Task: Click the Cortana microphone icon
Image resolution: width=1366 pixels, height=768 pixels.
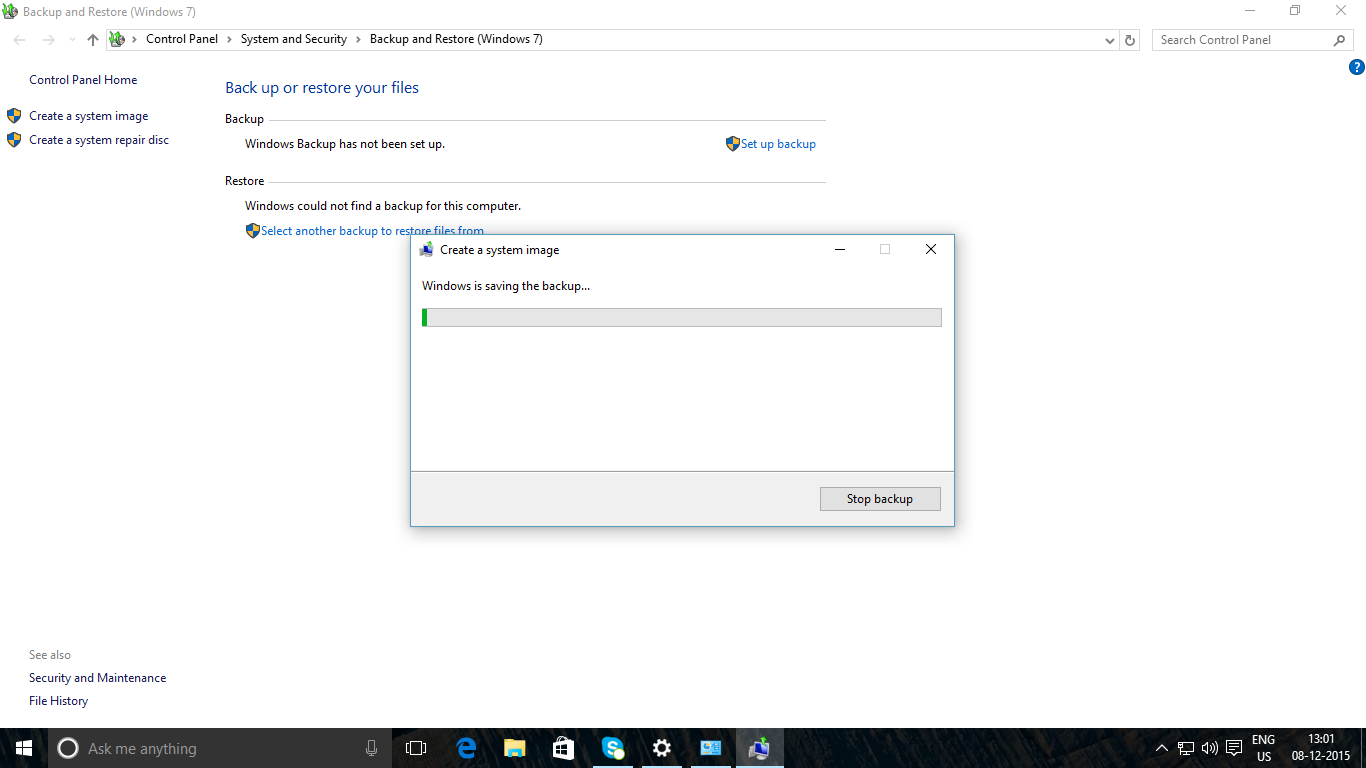Action: (371, 748)
